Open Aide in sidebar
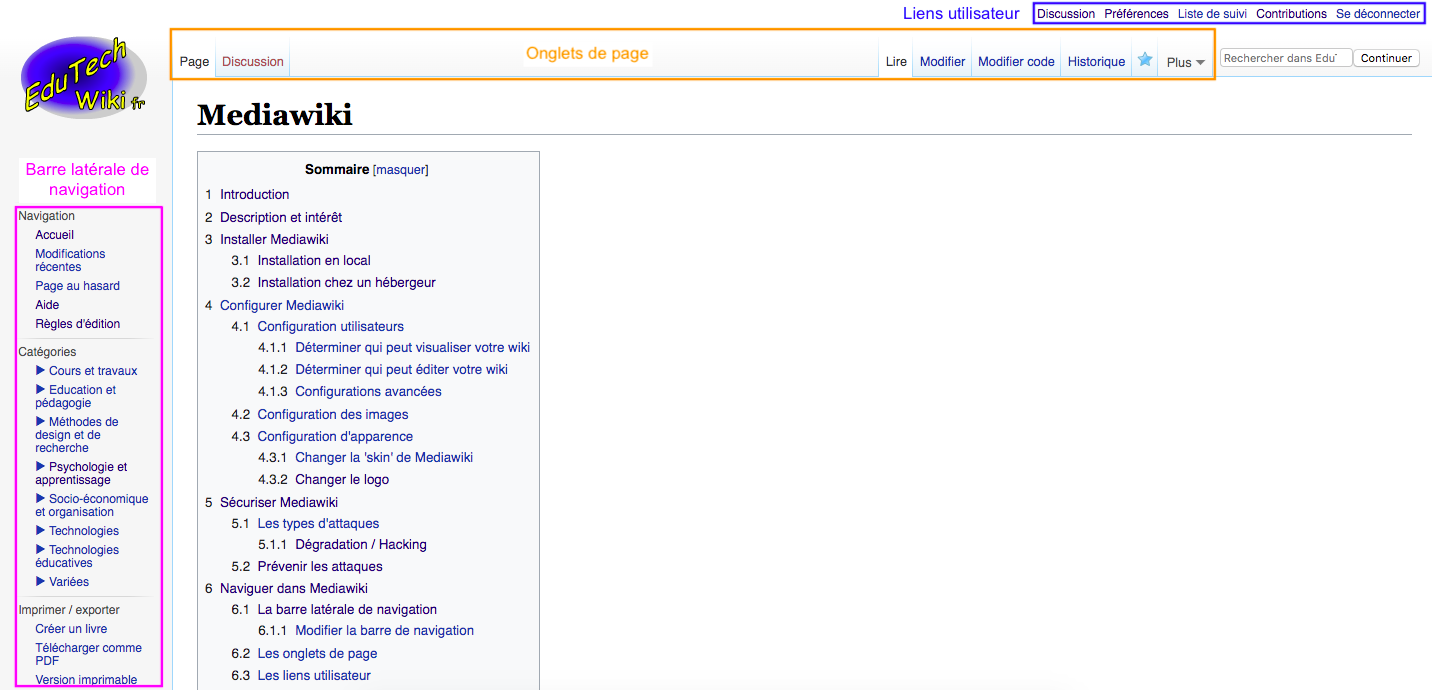1432x690 pixels. (47, 305)
